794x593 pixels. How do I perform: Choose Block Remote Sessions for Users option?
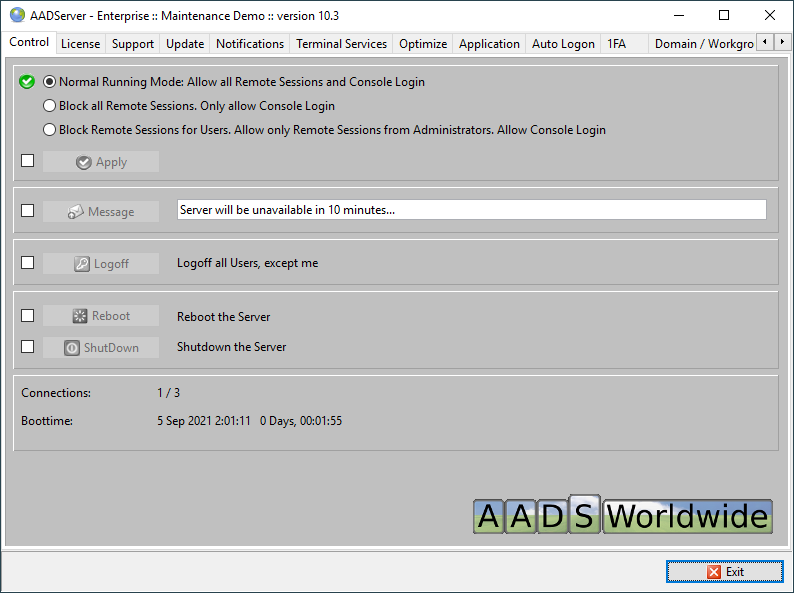50,130
